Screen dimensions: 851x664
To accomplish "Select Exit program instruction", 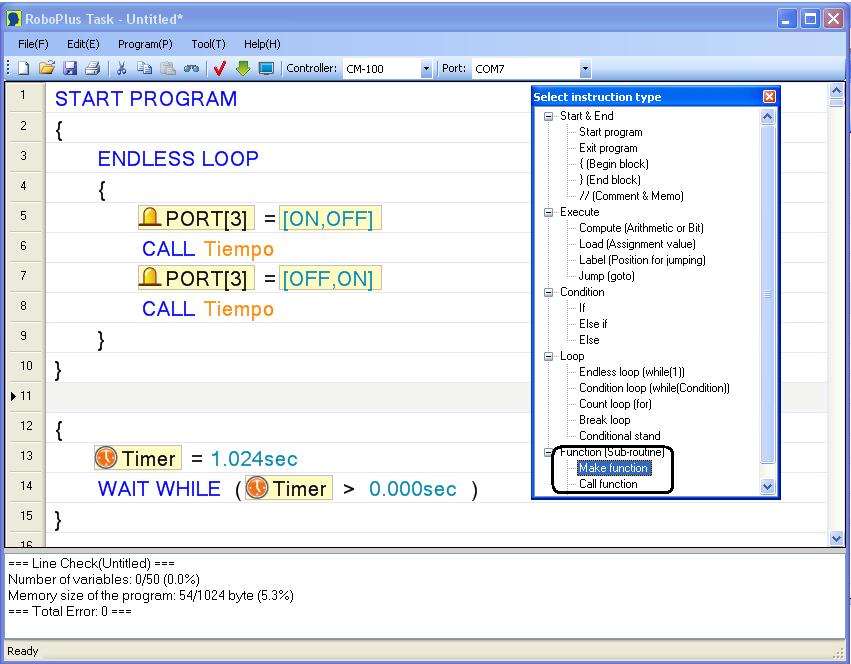I will (608, 148).
